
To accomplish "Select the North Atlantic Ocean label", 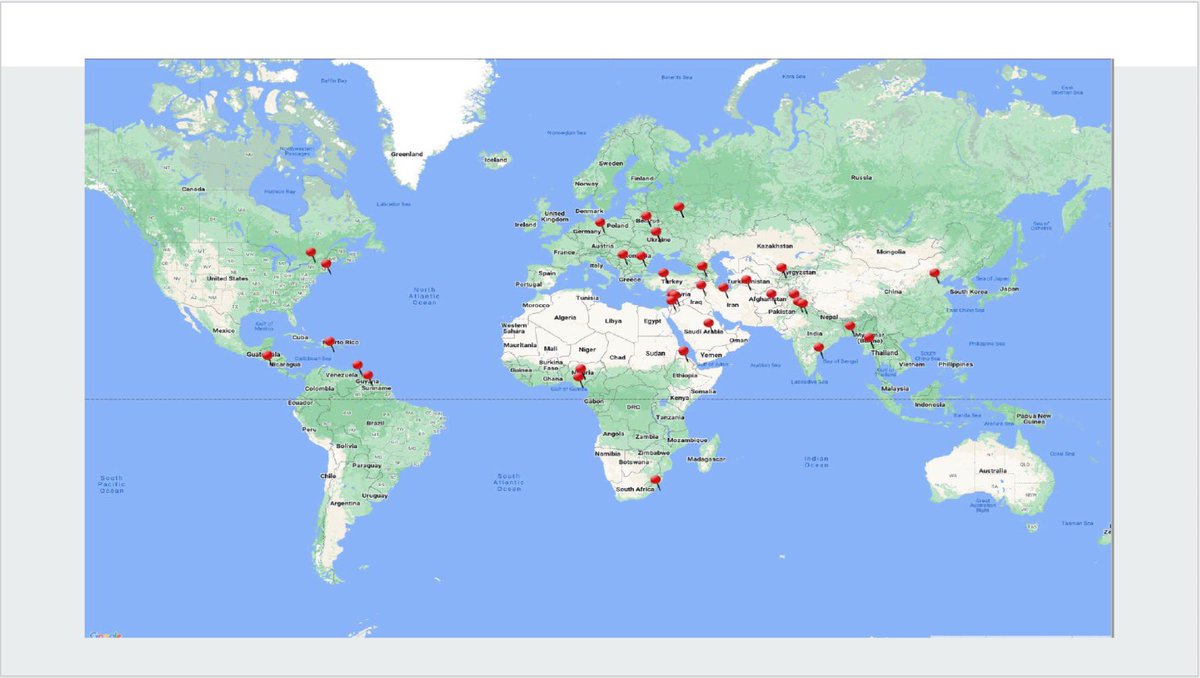I will (x=425, y=295).
